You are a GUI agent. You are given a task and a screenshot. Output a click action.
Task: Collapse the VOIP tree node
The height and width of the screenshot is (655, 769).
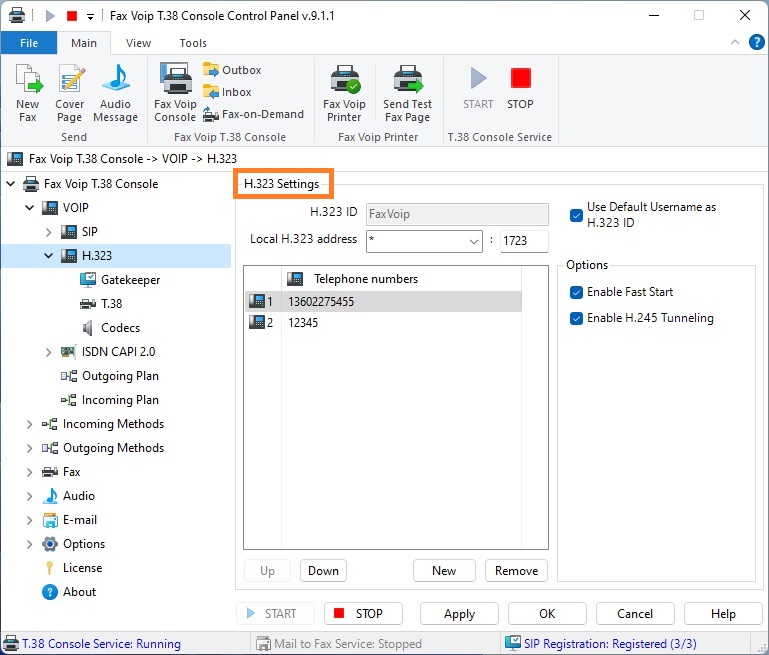tap(29, 208)
